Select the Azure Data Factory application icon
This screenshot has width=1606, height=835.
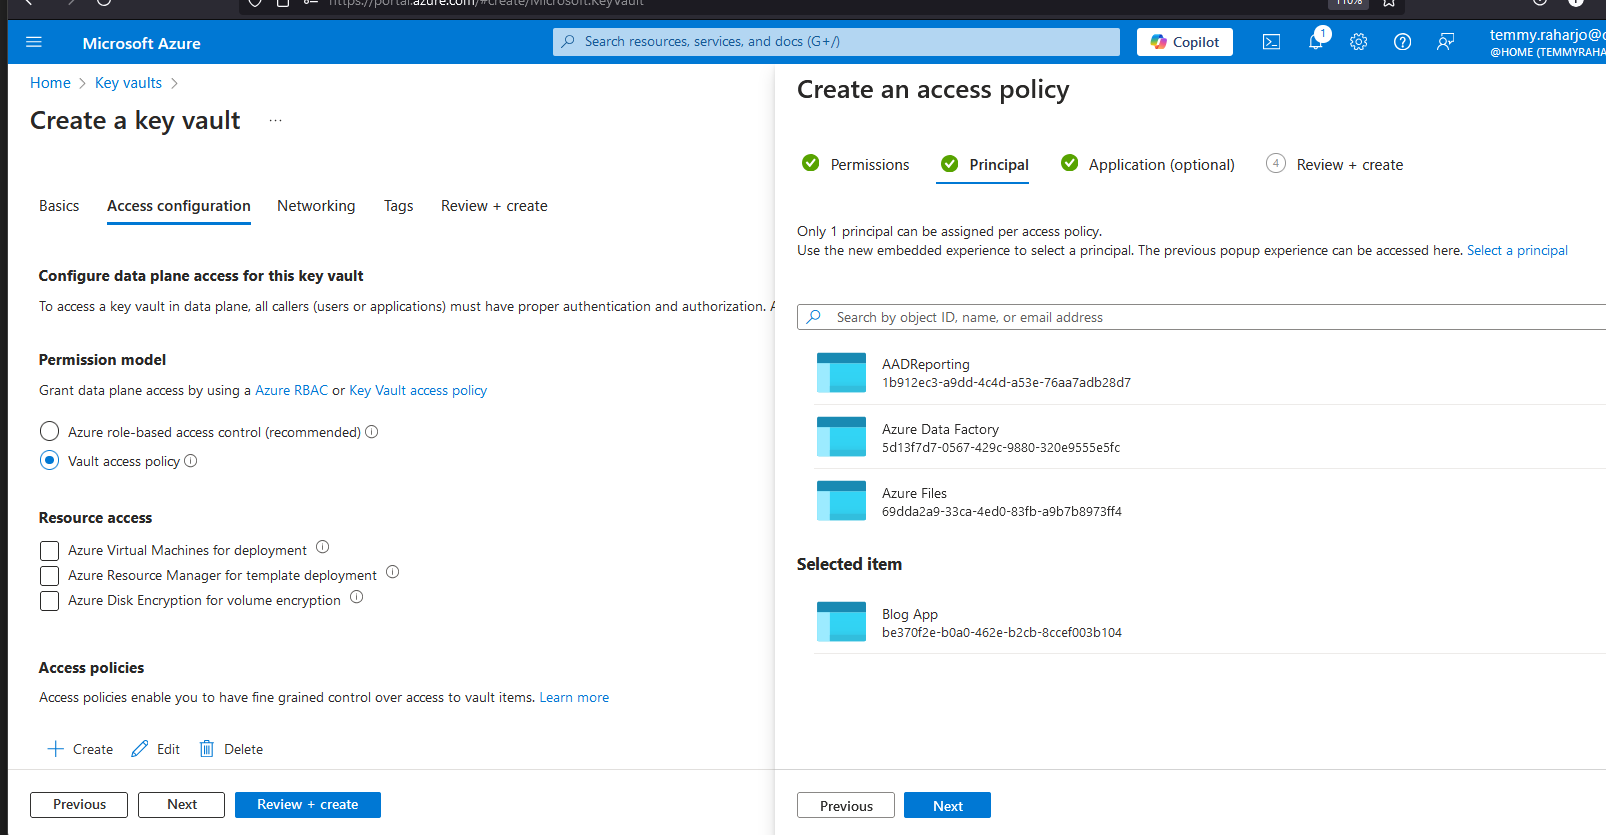[x=841, y=437]
